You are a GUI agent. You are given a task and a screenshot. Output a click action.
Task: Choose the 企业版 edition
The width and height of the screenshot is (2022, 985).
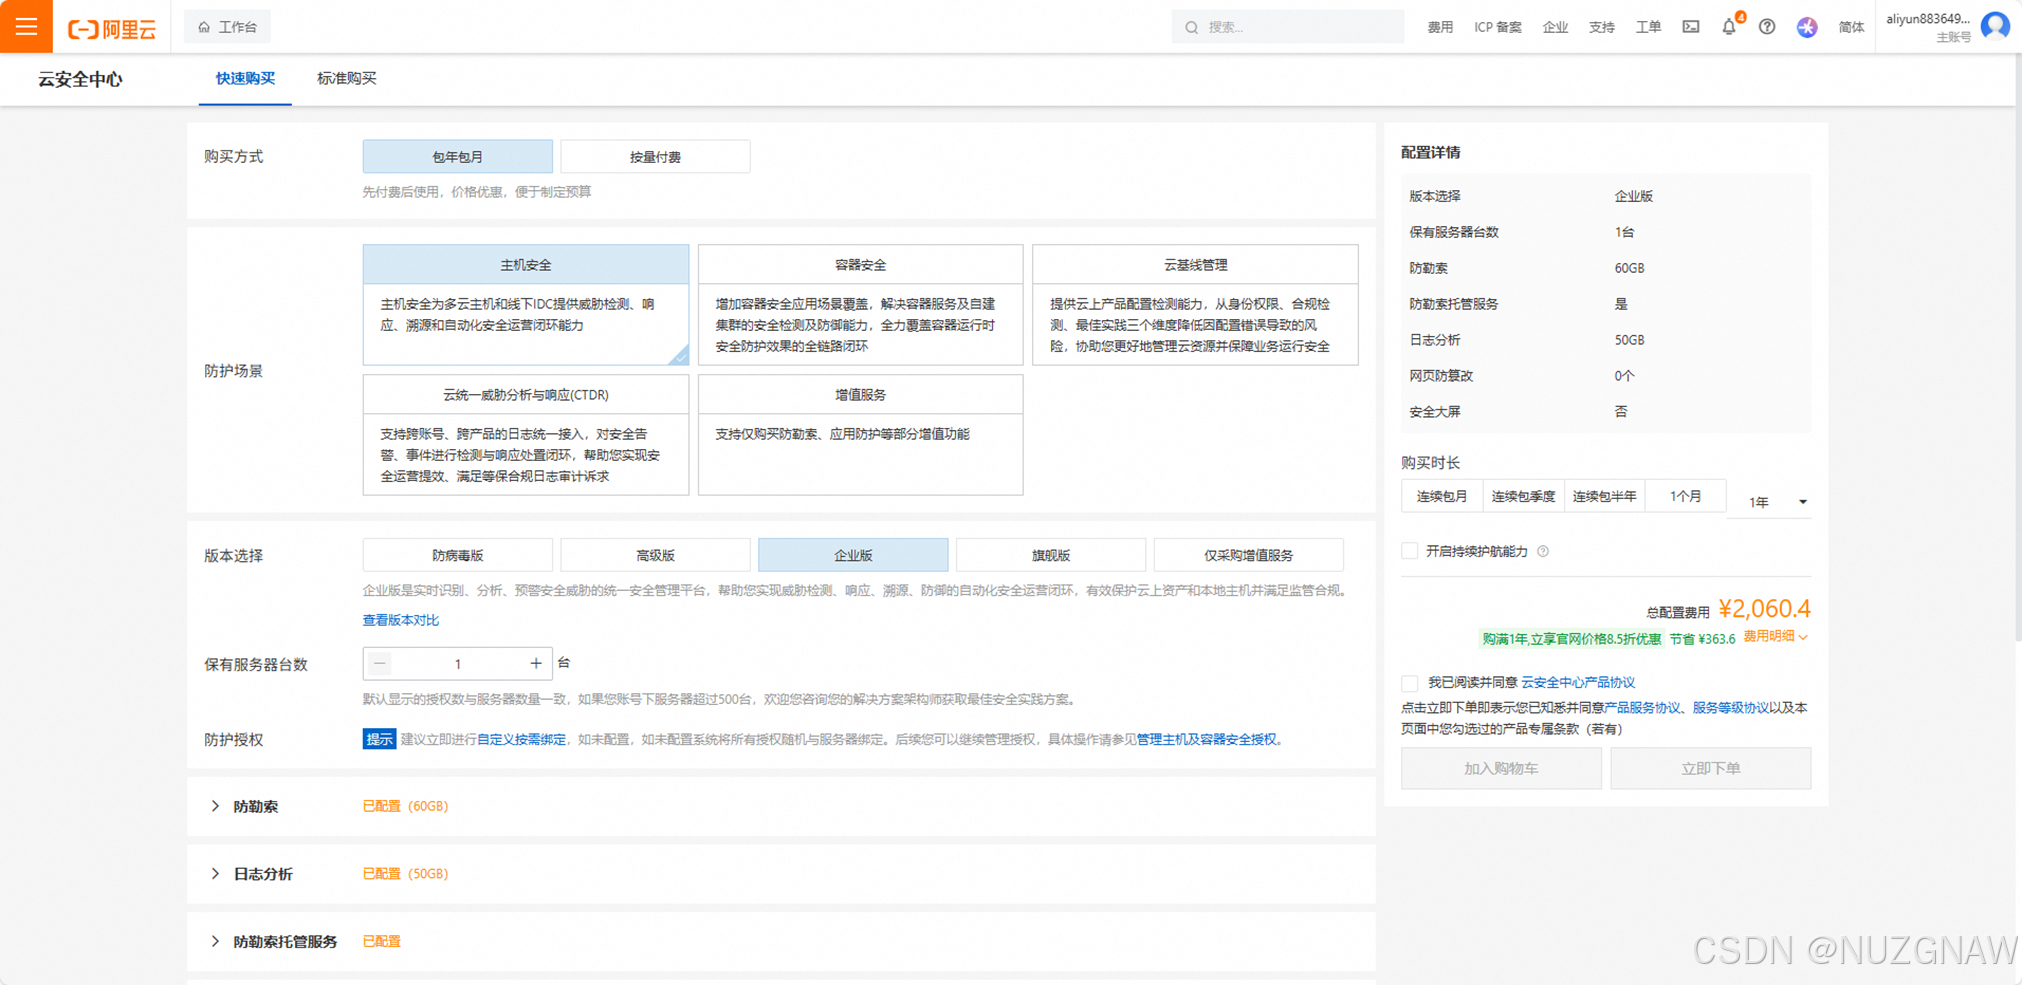tap(853, 555)
